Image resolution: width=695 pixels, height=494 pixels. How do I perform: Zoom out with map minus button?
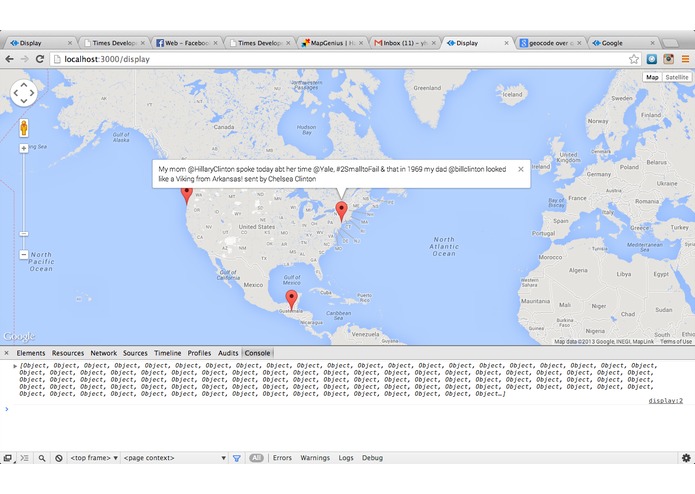(24, 255)
